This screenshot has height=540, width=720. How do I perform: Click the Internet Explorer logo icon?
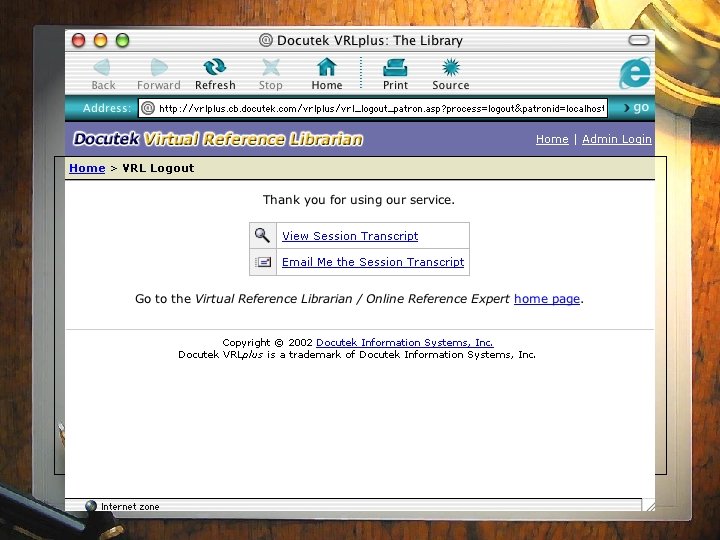click(635, 73)
